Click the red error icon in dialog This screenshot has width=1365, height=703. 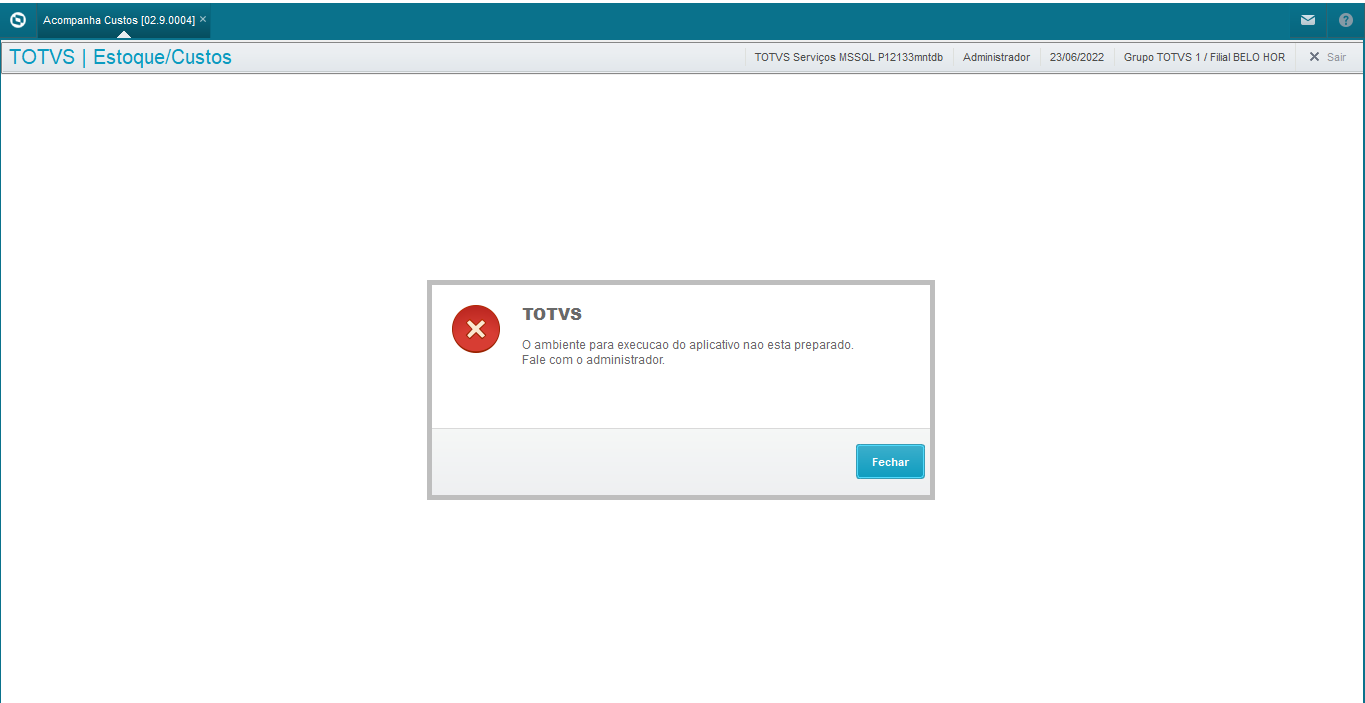coord(476,329)
